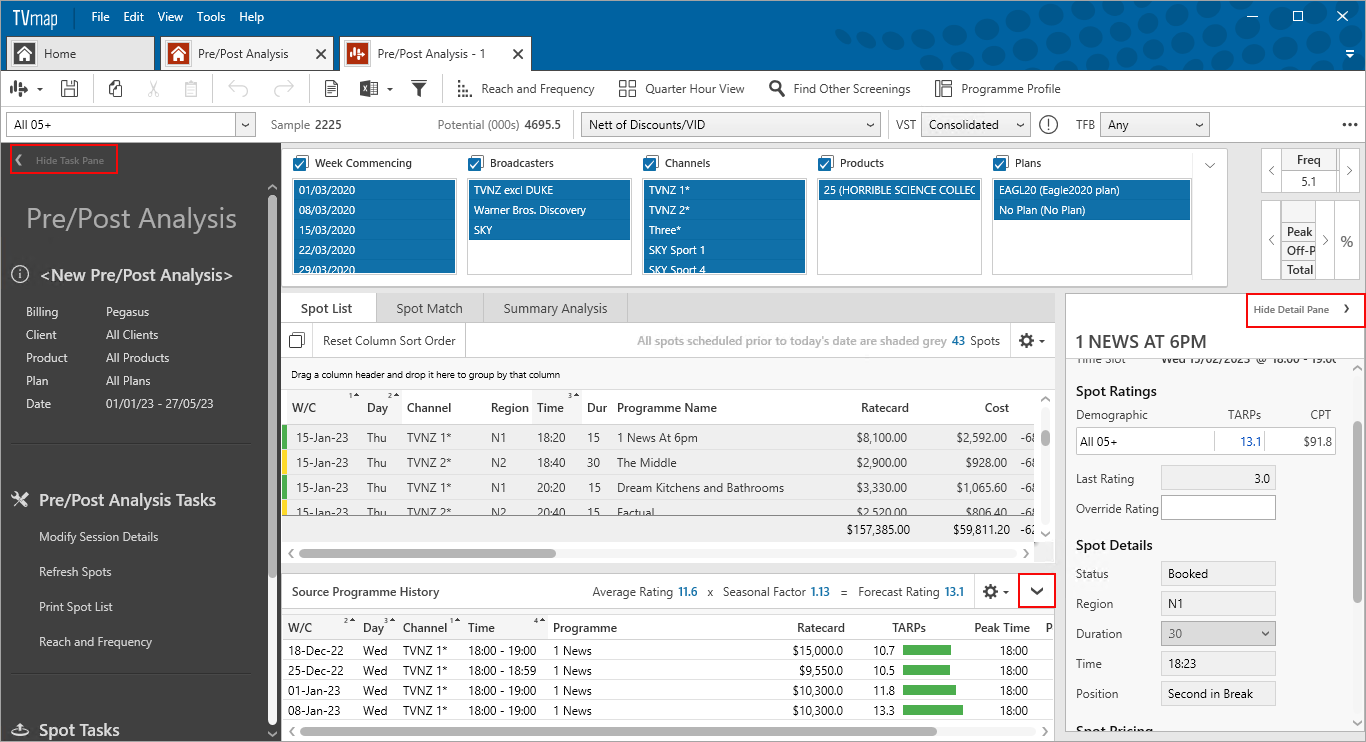1366x742 pixels.
Task: Click Print Spot List task
Action: [76, 607]
